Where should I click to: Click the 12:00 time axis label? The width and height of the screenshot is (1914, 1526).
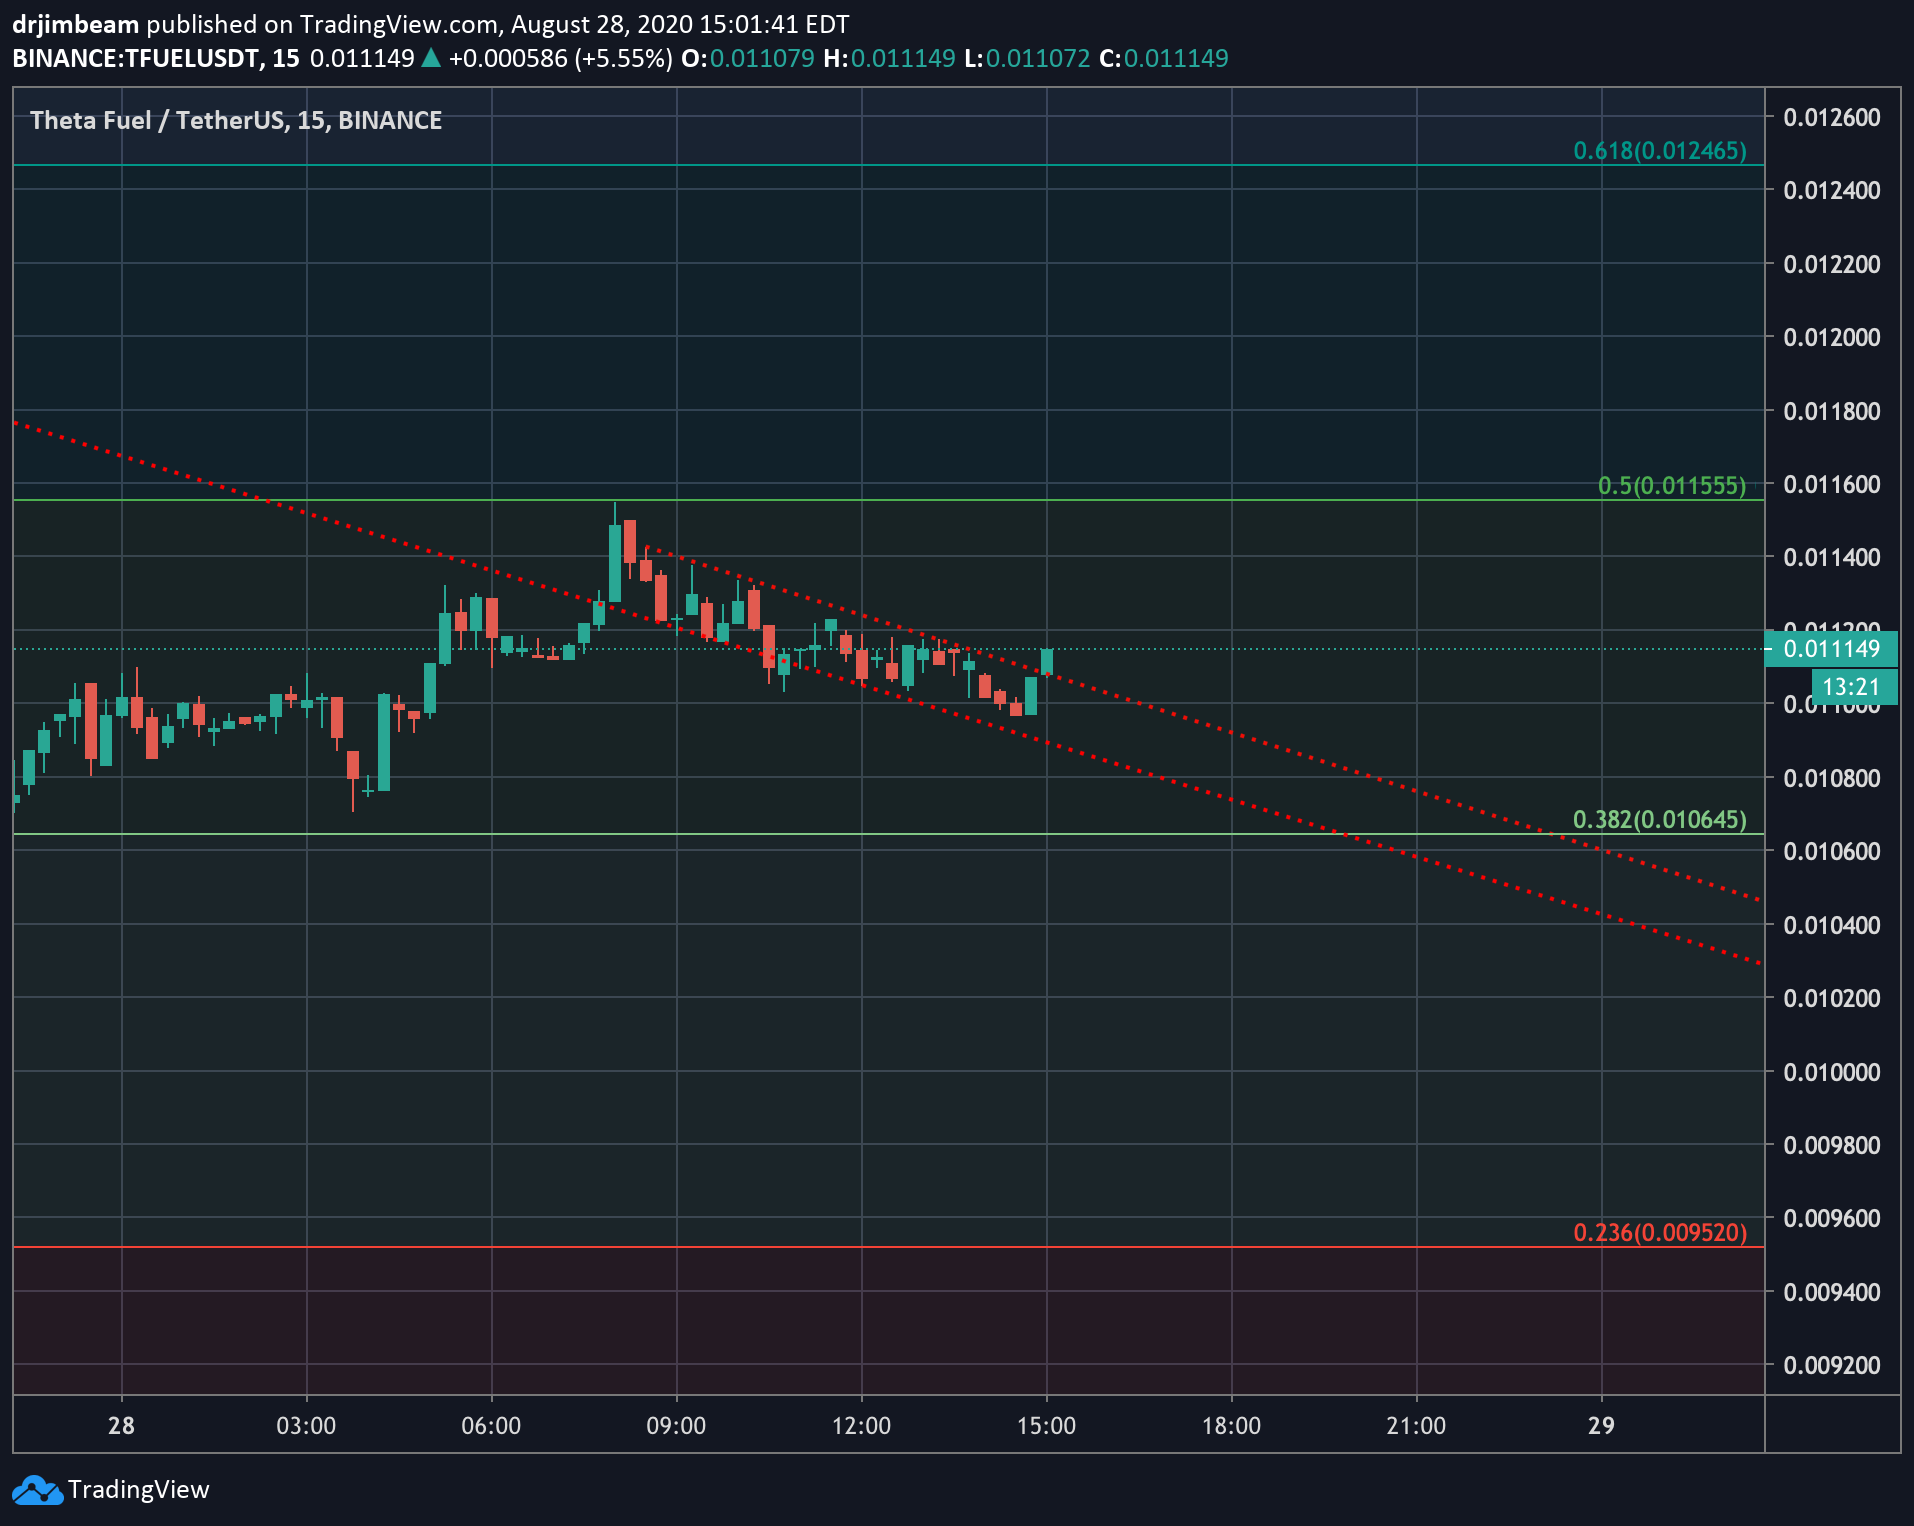point(861,1426)
